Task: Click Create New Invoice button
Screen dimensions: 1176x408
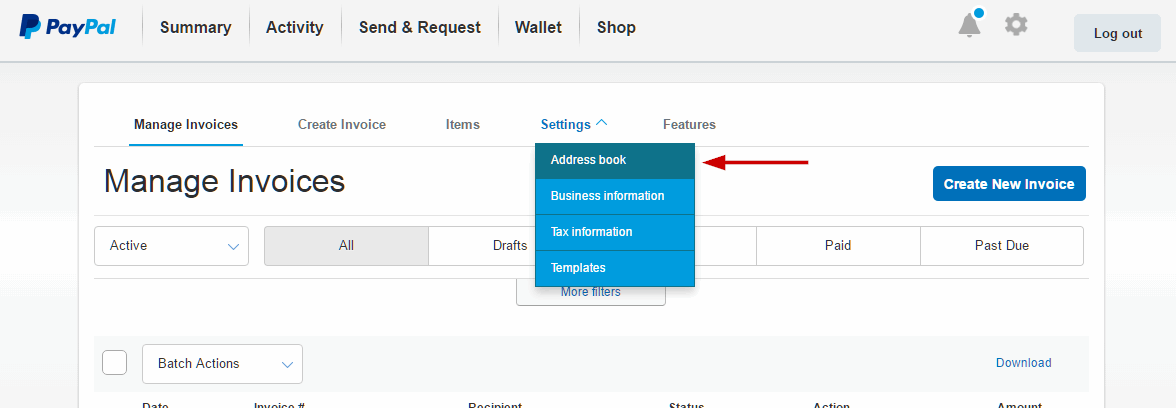Action: click(x=1009, y=184)
